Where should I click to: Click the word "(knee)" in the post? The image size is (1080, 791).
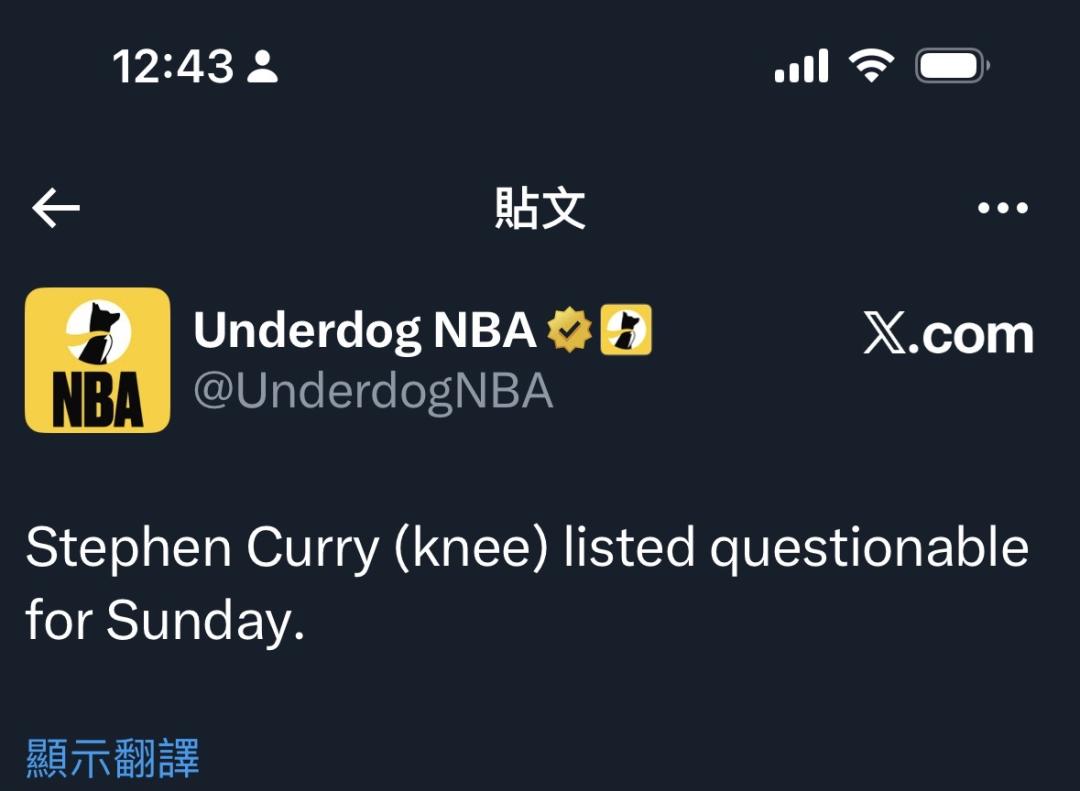pyautogui.click(x=471, y=548)
